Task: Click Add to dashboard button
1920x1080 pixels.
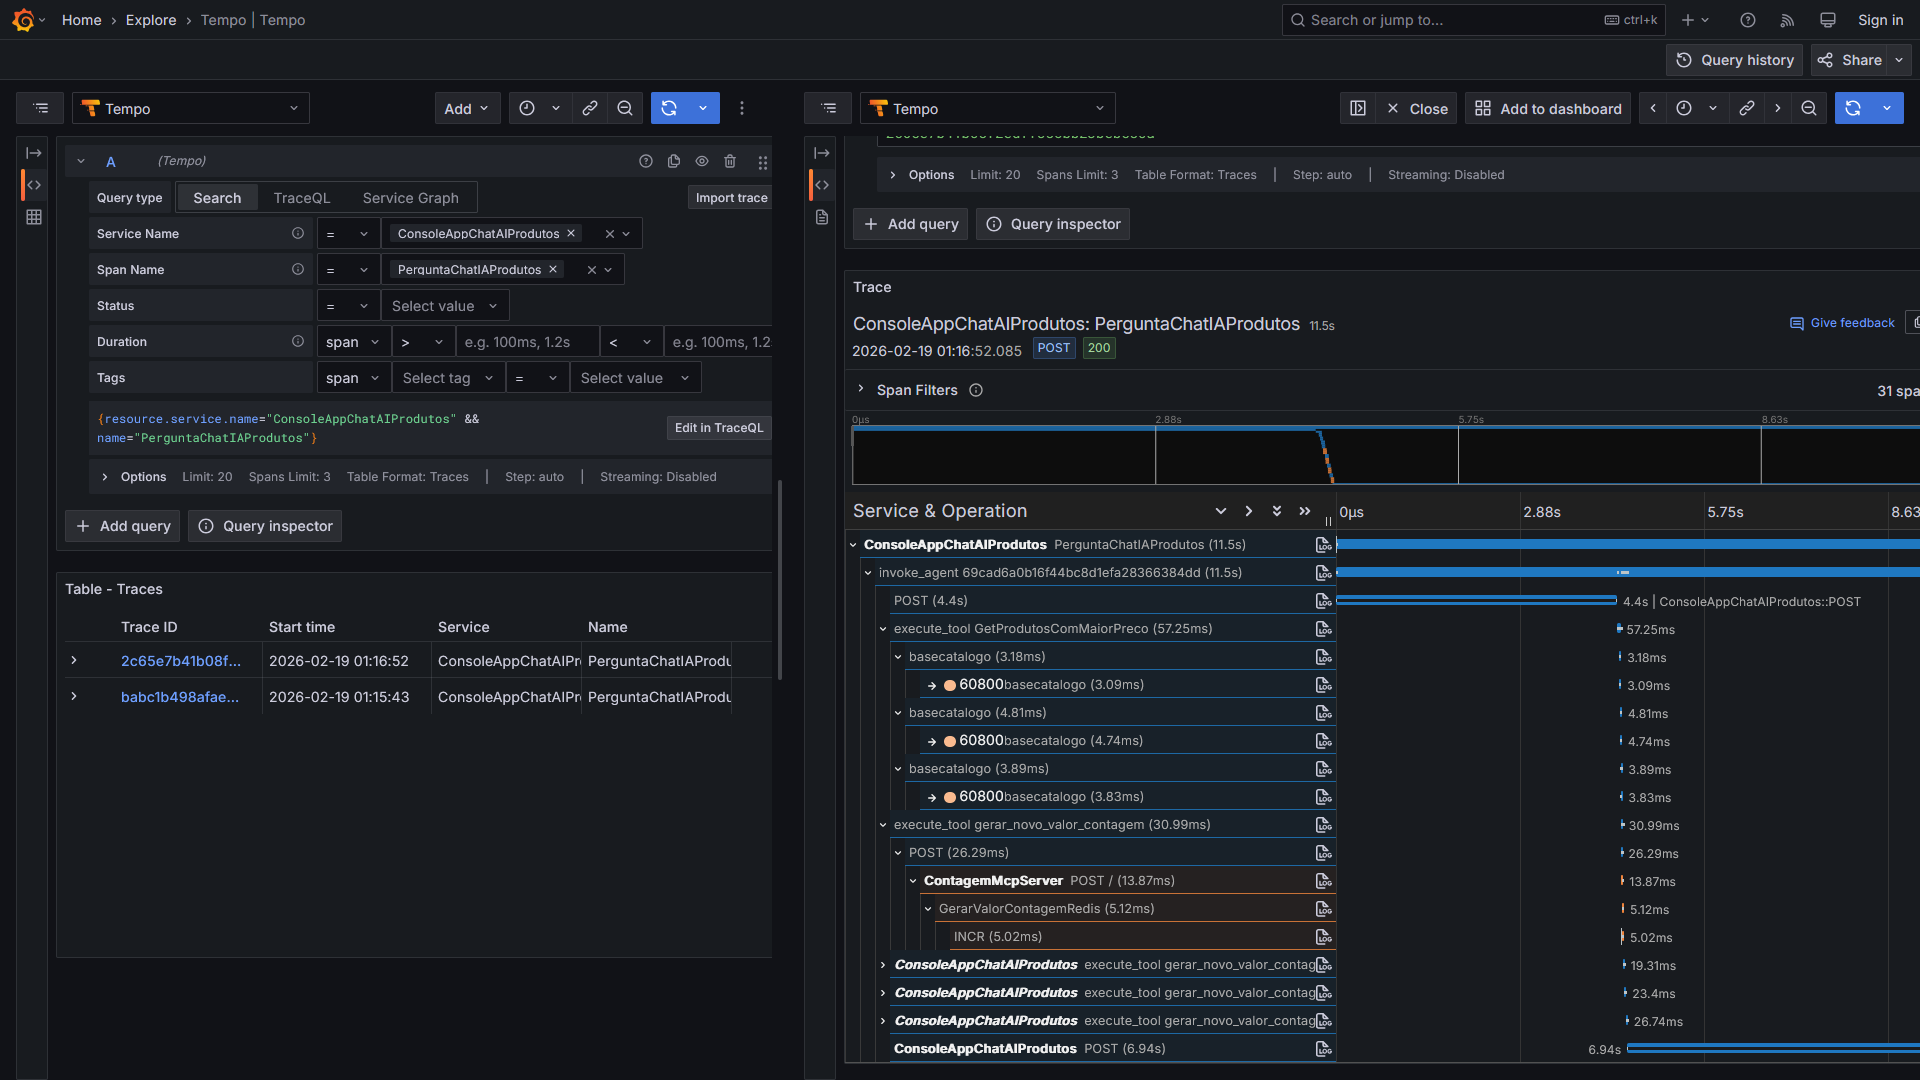Action: (x=1548, y=108)
